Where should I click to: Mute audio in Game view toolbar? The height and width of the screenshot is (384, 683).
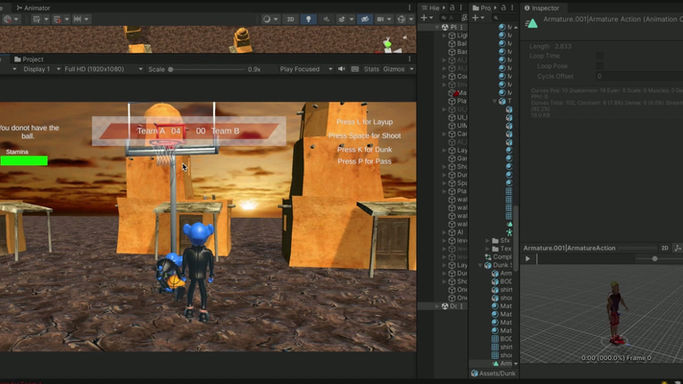point(342,69)
